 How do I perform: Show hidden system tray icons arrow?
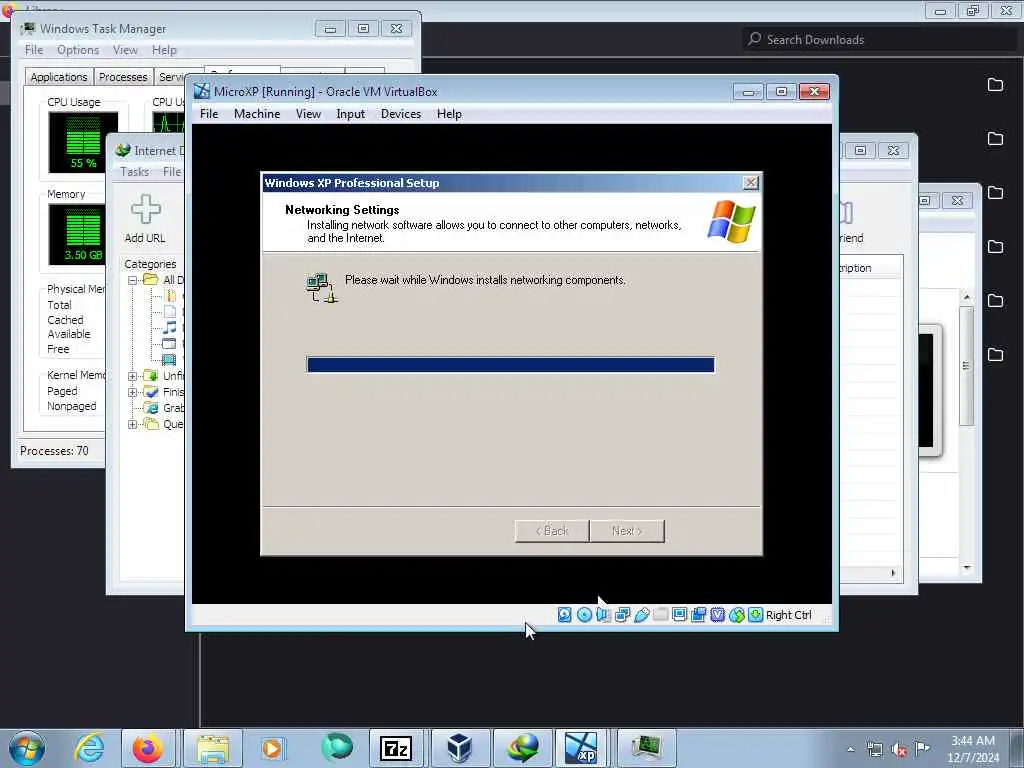(850, 750)
